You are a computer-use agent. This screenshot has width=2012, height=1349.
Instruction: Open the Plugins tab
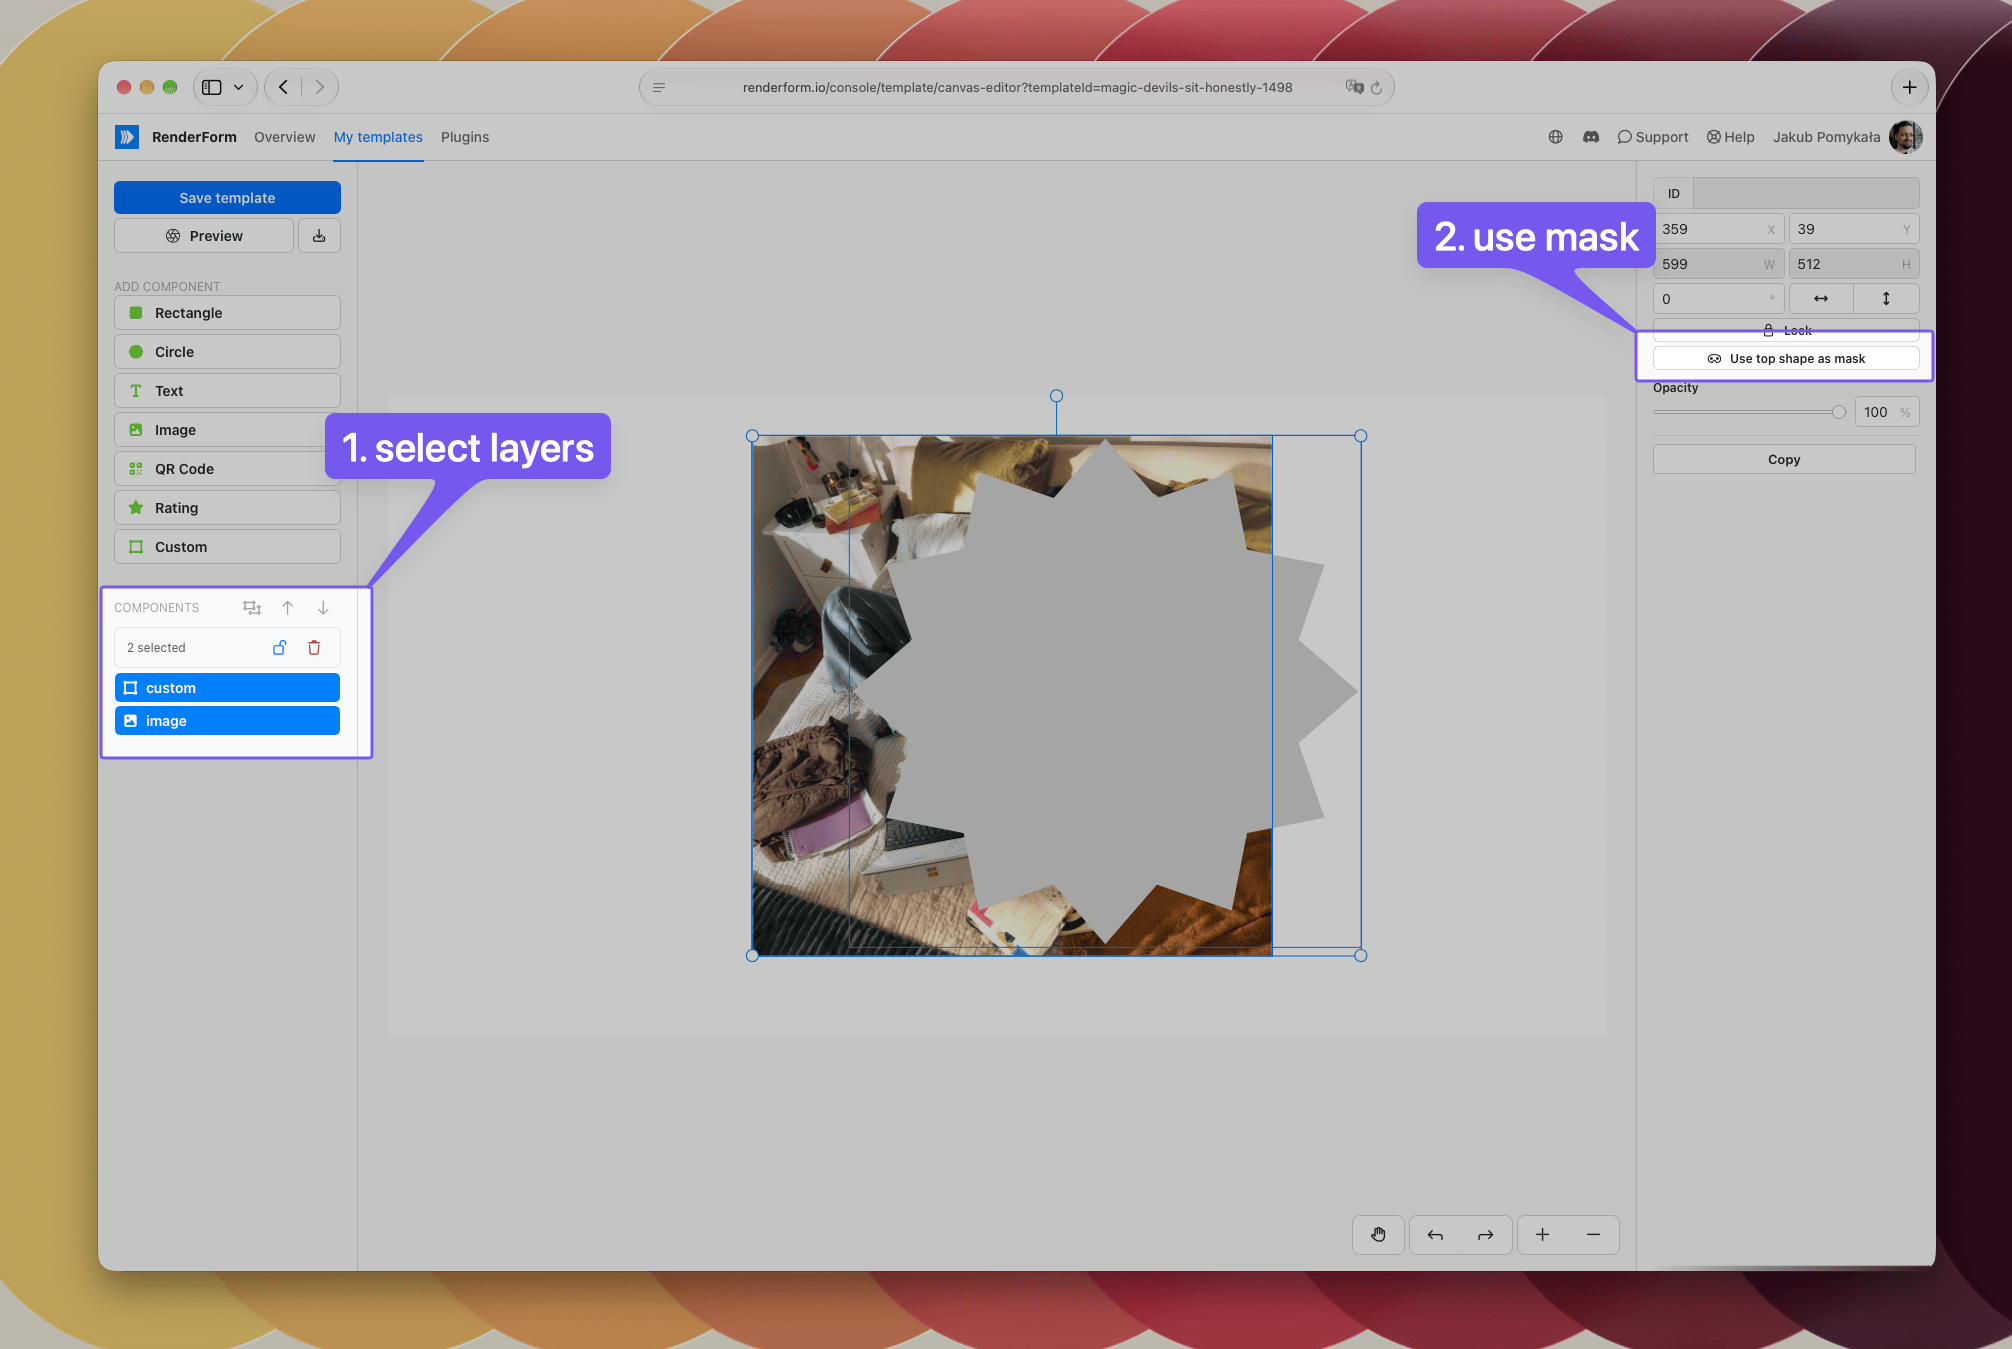pyautogui.click(x=465, y=137)
